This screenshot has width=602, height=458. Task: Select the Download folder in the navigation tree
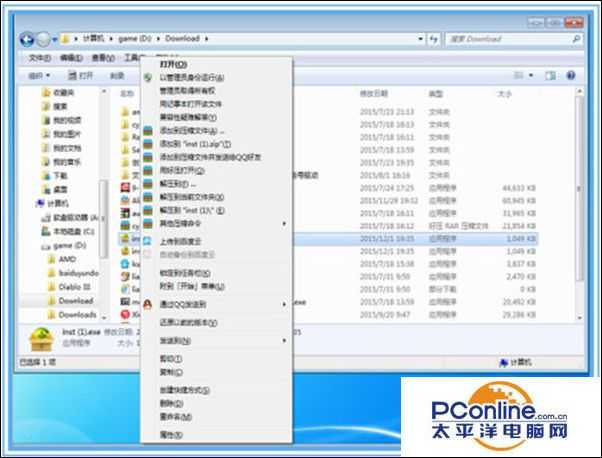[74, 300]
